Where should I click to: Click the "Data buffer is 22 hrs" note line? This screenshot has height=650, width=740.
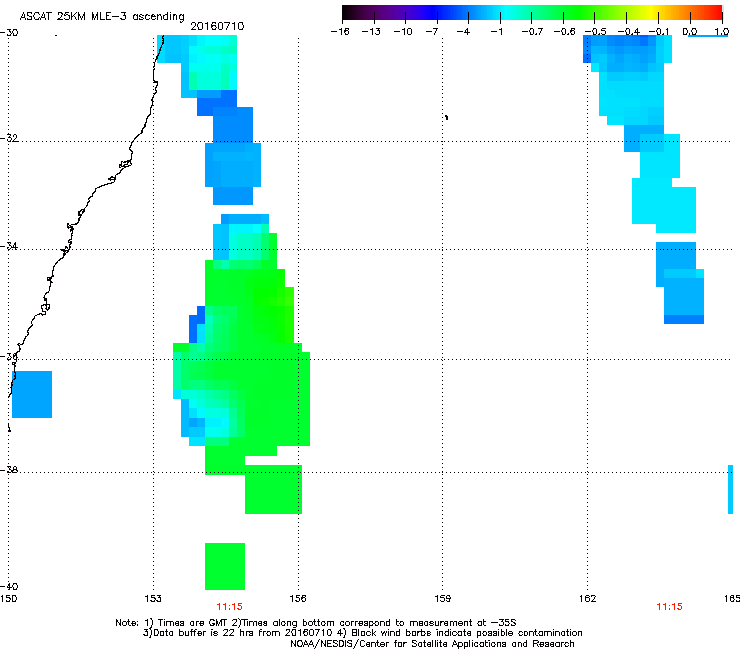pos(362,633)
